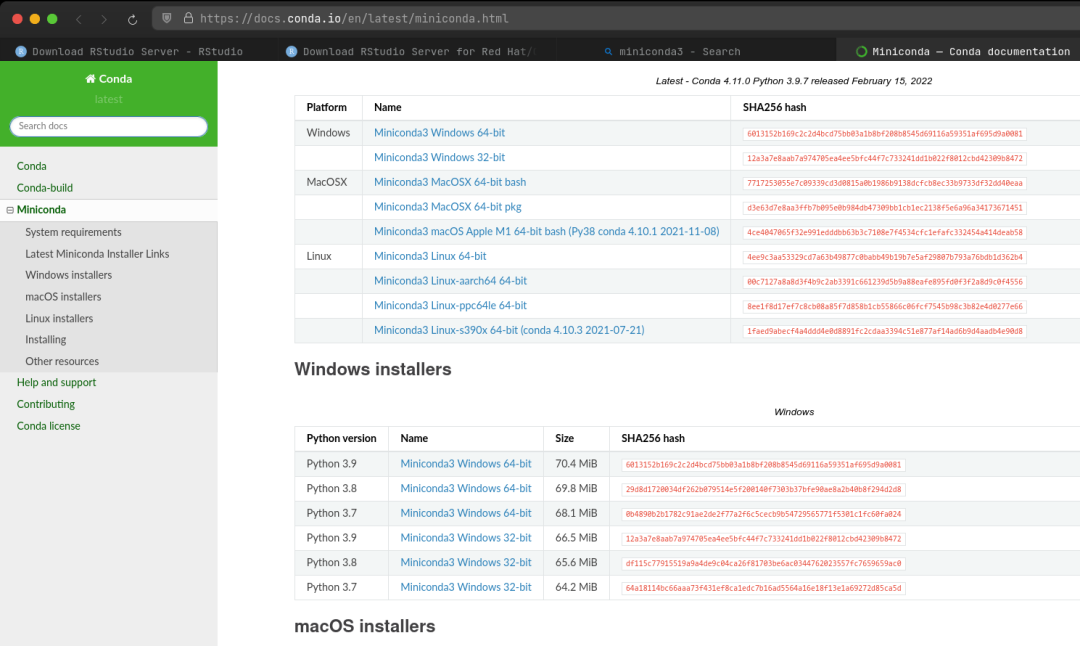Download Miniconda3 Linux-s390x 64-bit
This screenshot has height=646, width=1080.
point(510,331)
